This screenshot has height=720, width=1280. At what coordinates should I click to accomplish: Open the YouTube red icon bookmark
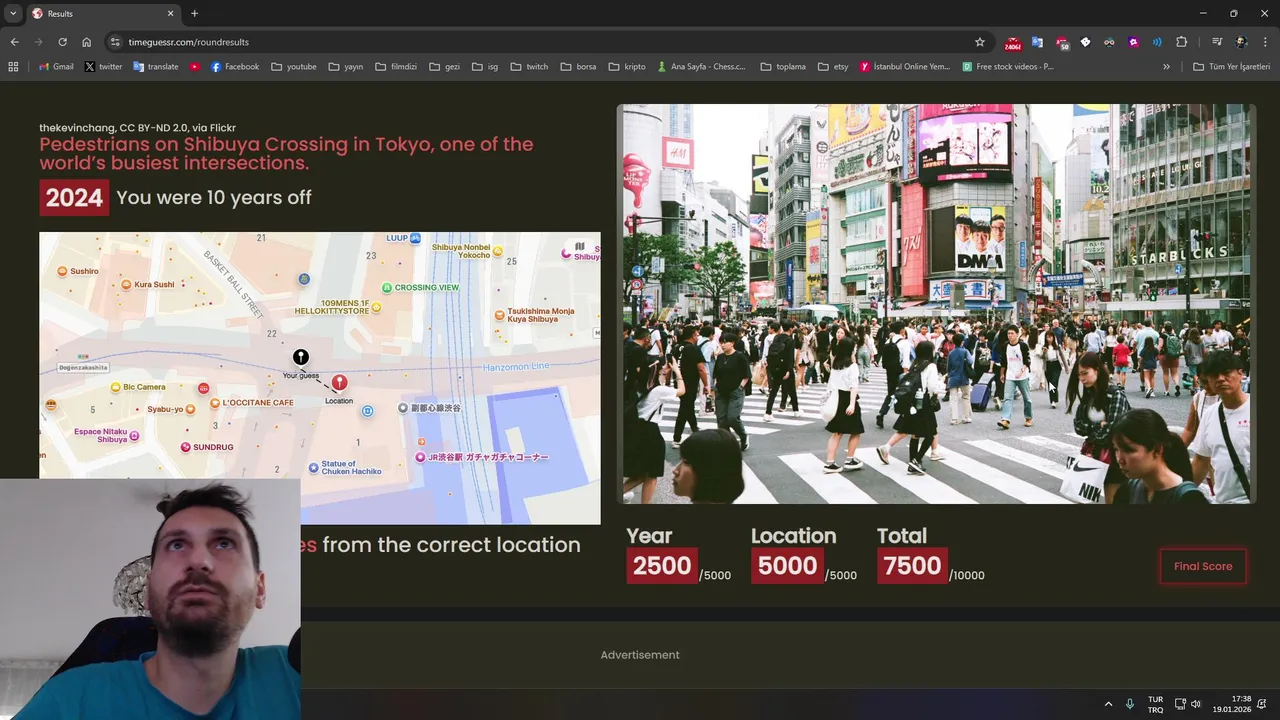pos(194,67)
